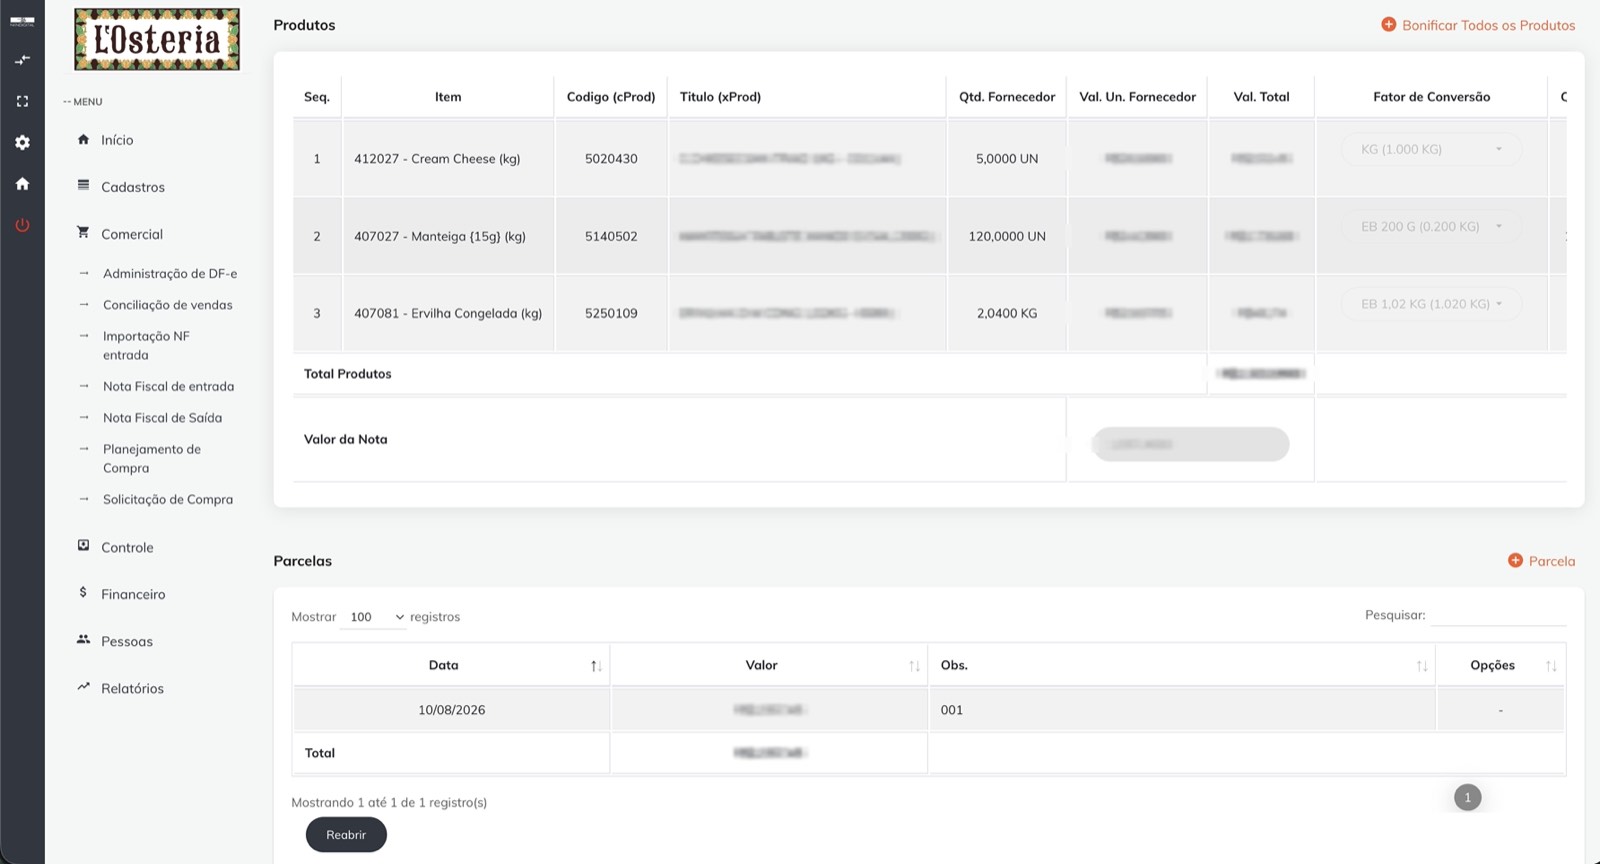Click the parcela date 10/08/2026
The image size is (1600, 864).
tap(452, 710)
